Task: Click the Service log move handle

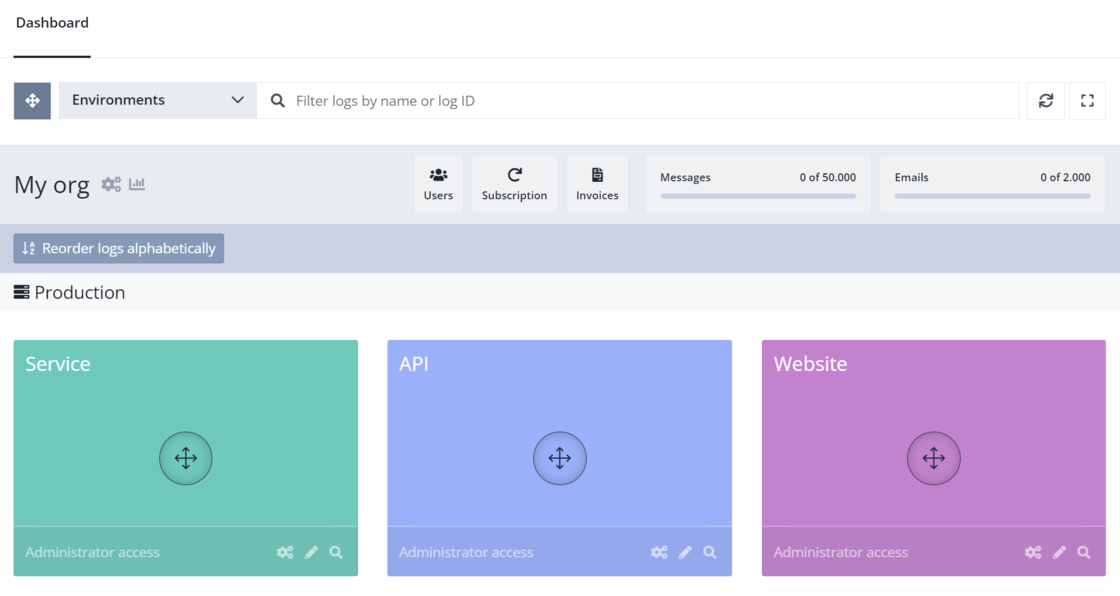Action: click(x=186, y=458)
